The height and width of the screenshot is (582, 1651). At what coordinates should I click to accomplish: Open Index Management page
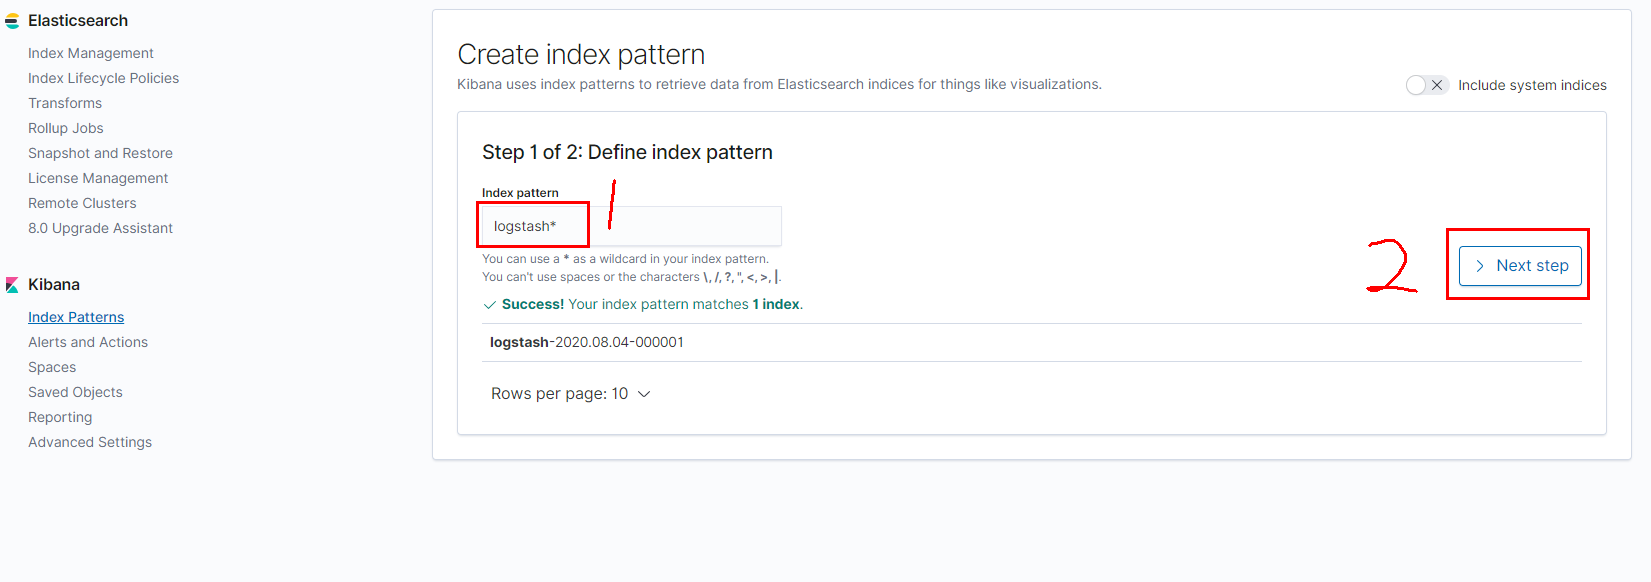(91, 53)
